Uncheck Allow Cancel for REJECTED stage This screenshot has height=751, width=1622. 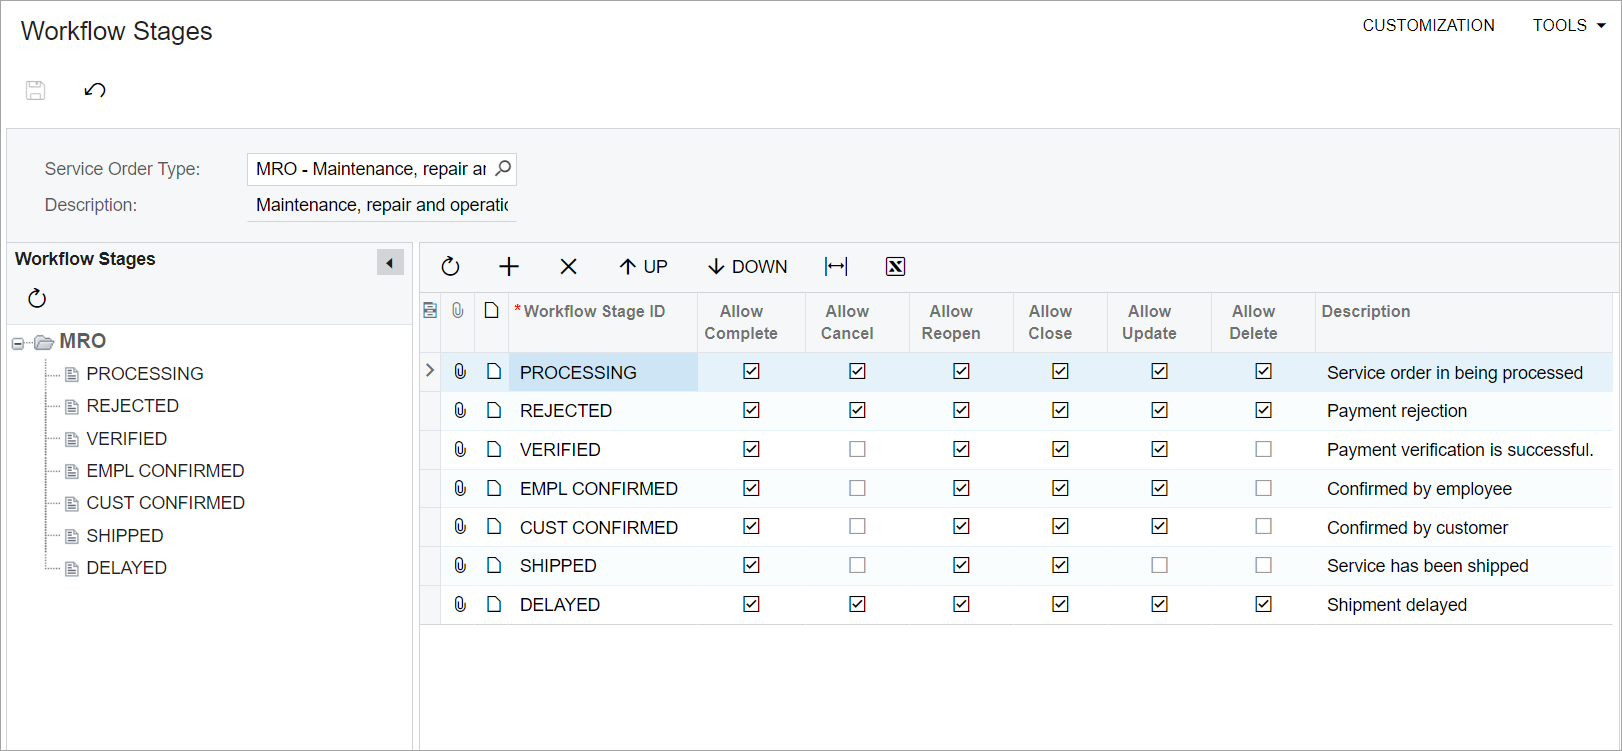[x=857, y=410]
